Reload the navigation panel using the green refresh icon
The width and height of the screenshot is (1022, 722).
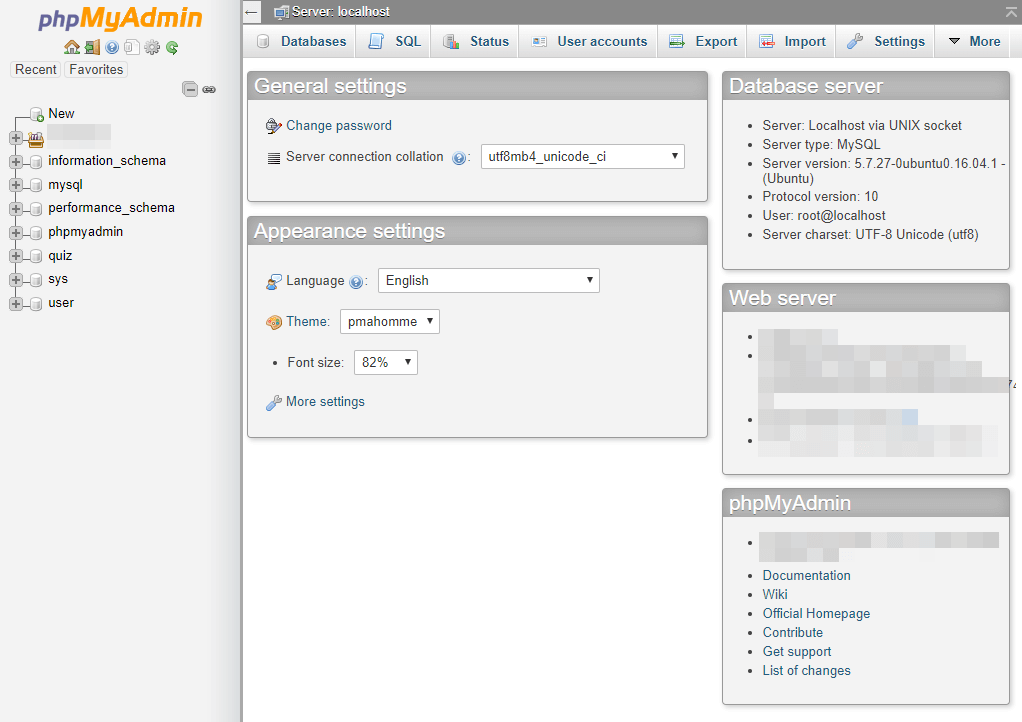tap(171, 48)
